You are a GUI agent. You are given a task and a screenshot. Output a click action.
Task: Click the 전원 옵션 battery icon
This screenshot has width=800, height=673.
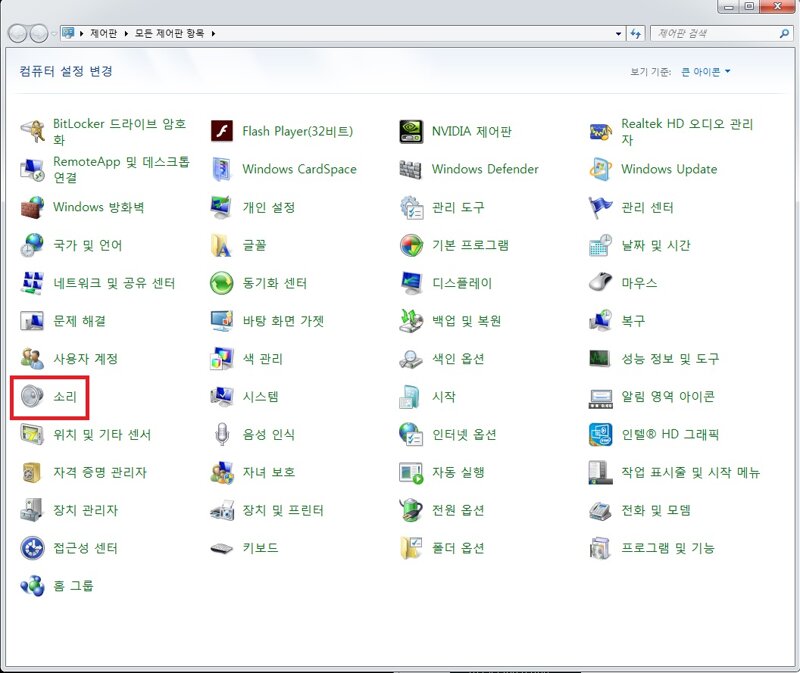411,510
